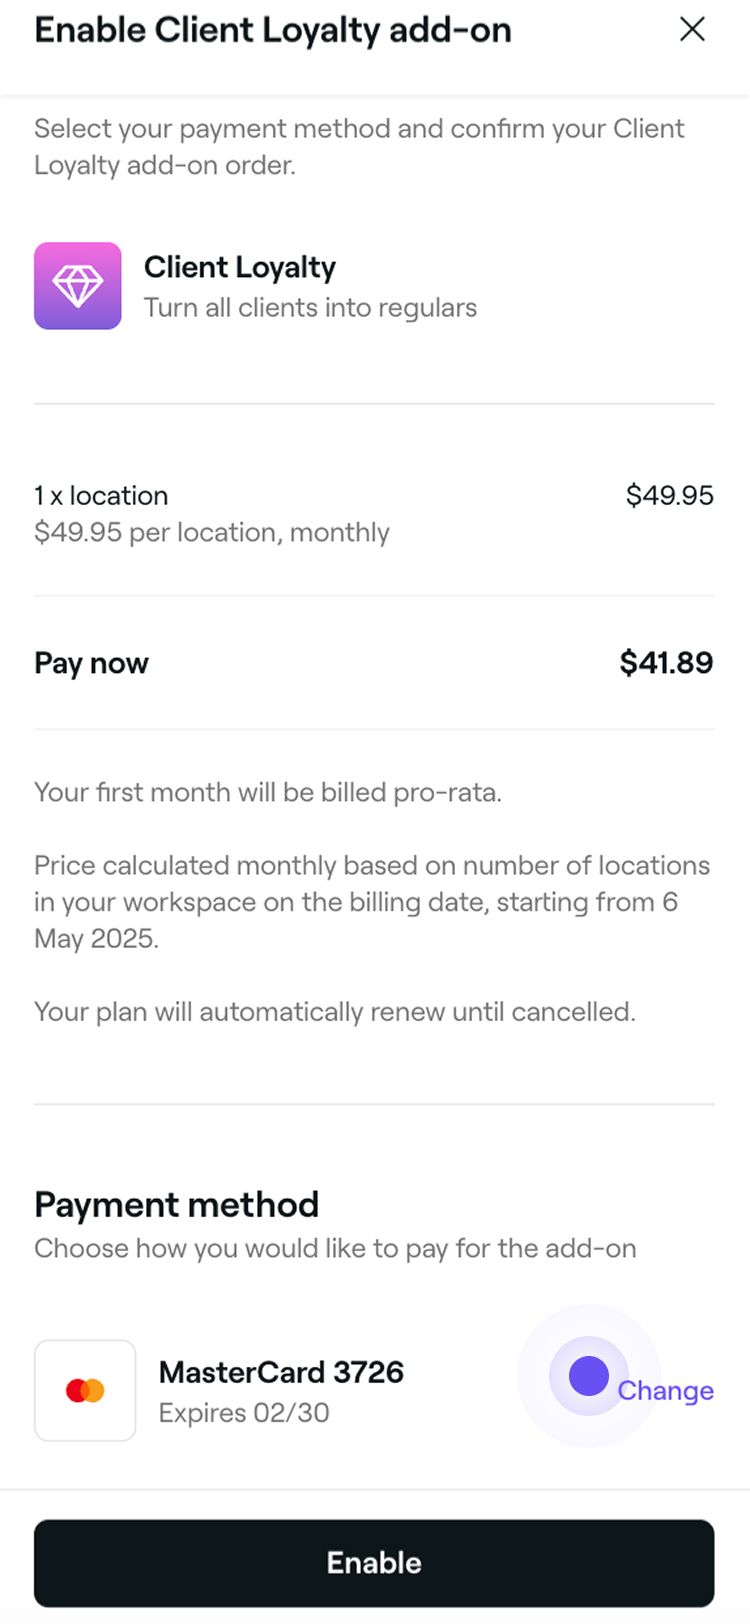Click the 1 x location line item
750x1624 pixels.
click(100, 495)
